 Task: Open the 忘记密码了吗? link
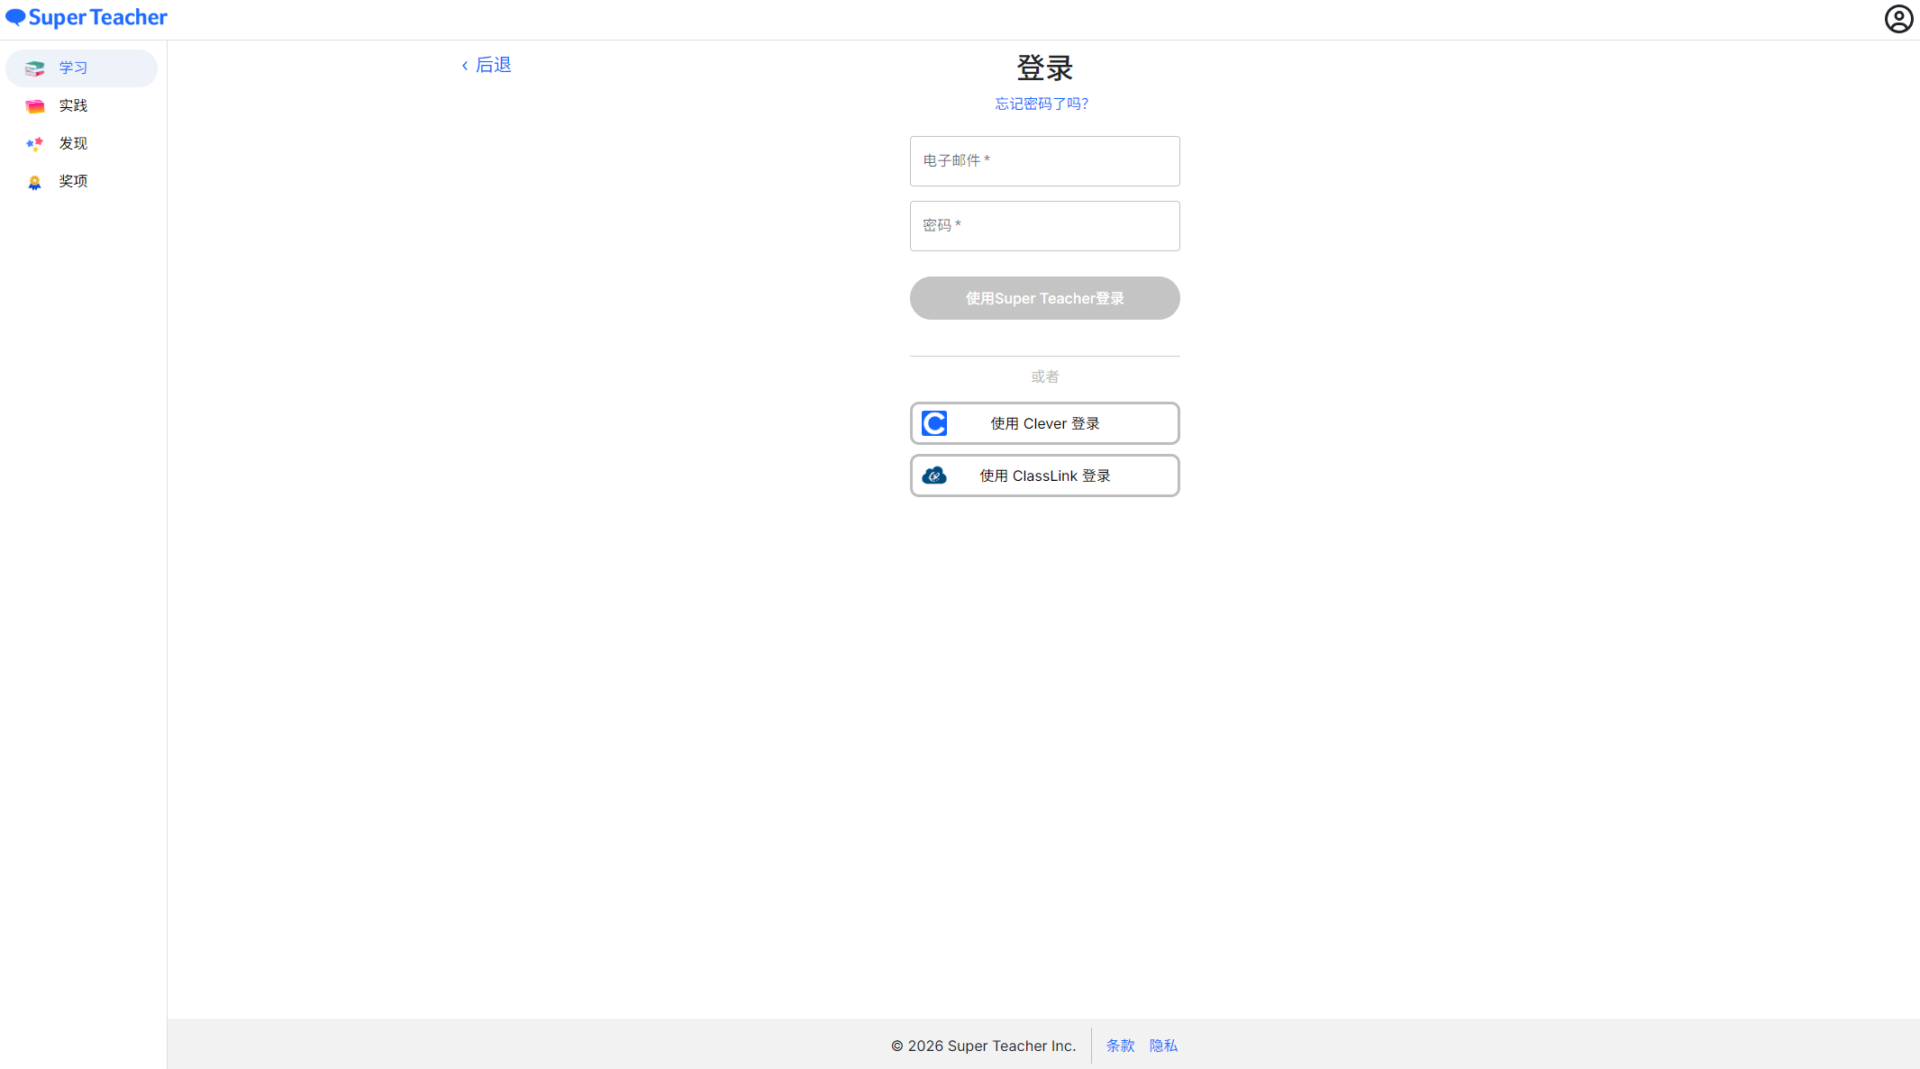1041,103
